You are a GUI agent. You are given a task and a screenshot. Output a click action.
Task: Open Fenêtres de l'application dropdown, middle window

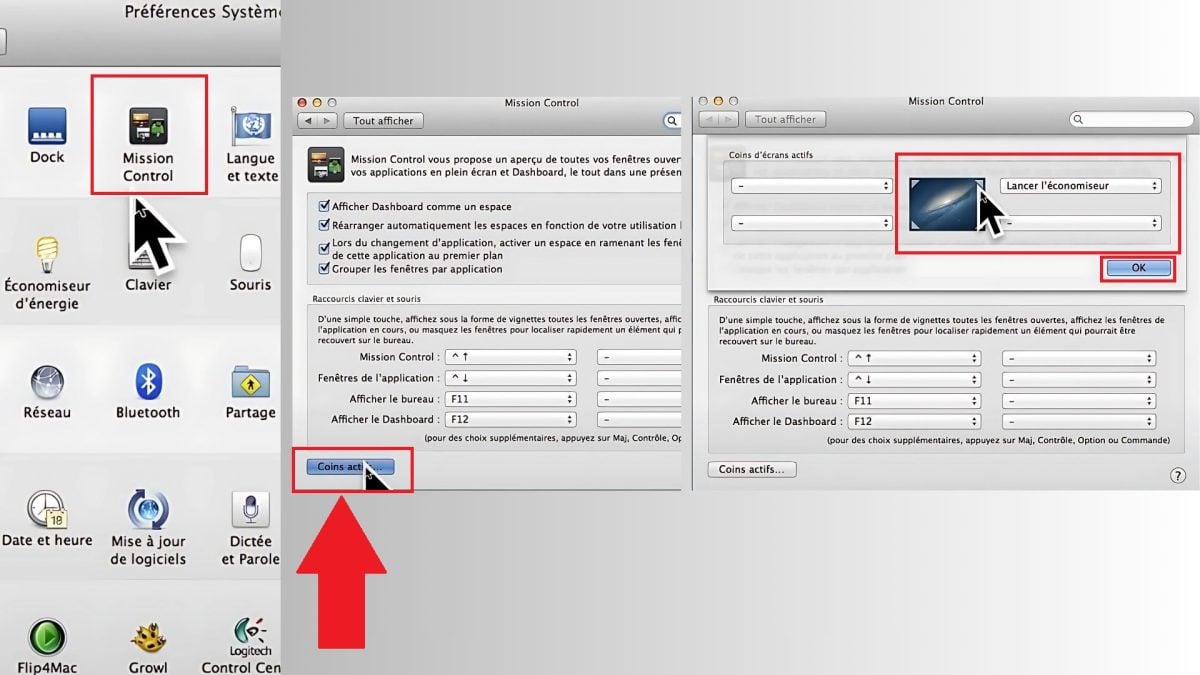pos(511,378)
